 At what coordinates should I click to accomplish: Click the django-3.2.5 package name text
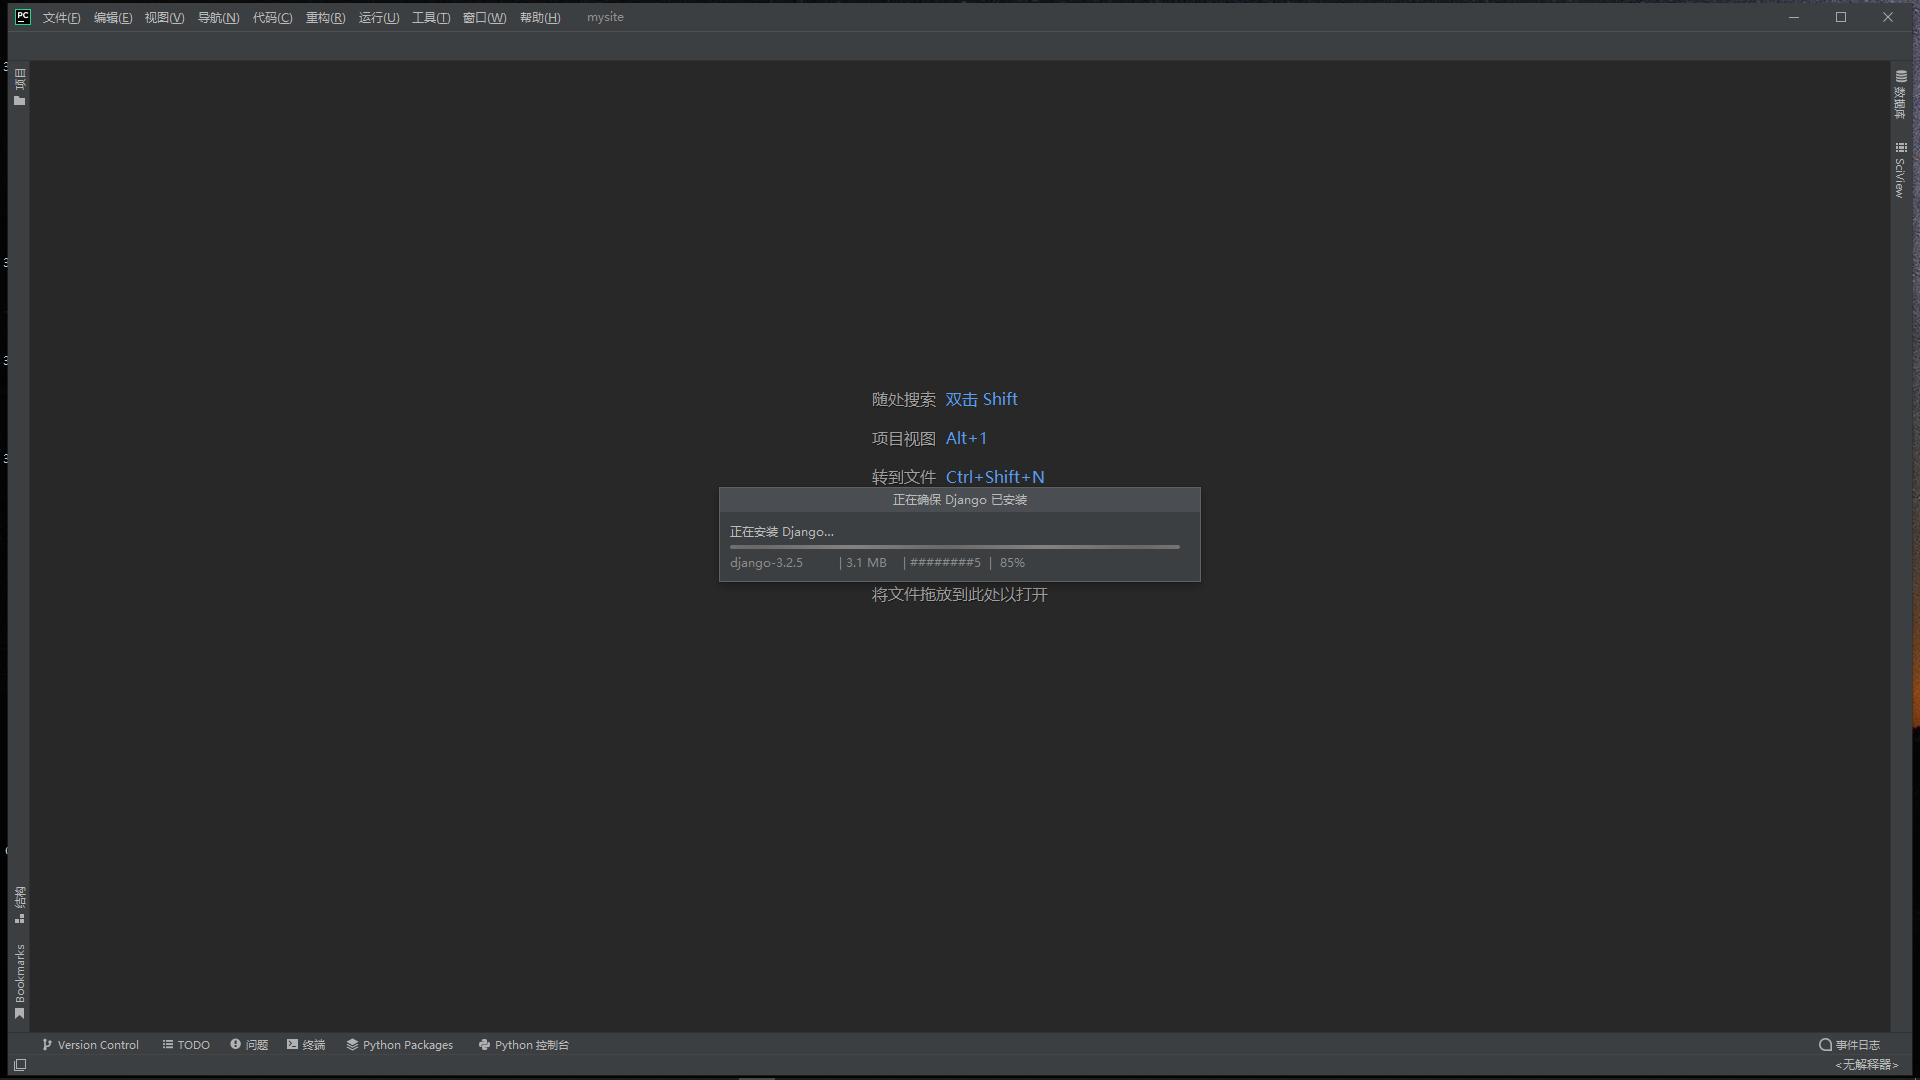766,563
